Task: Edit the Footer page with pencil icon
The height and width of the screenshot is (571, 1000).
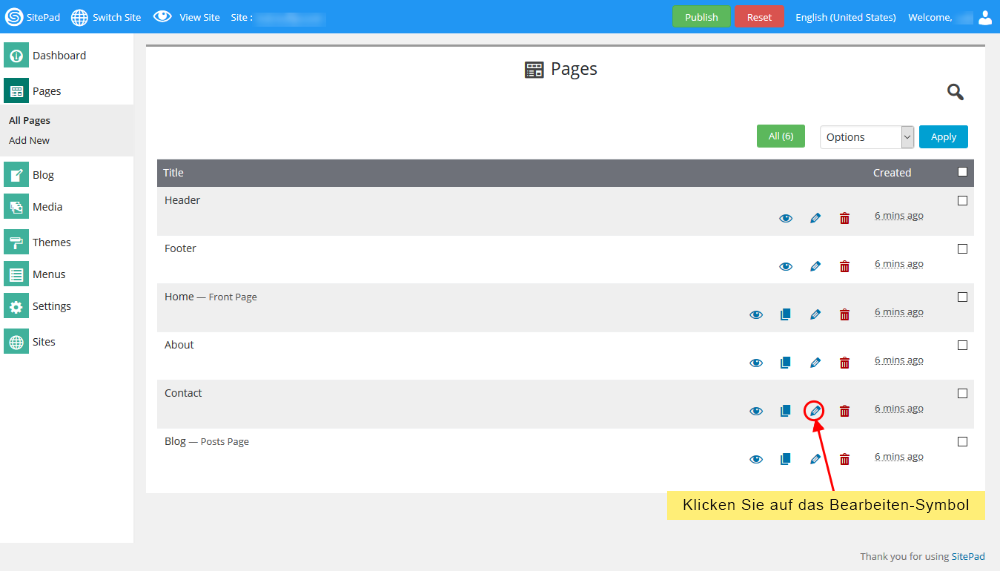Action: [815, 266]
